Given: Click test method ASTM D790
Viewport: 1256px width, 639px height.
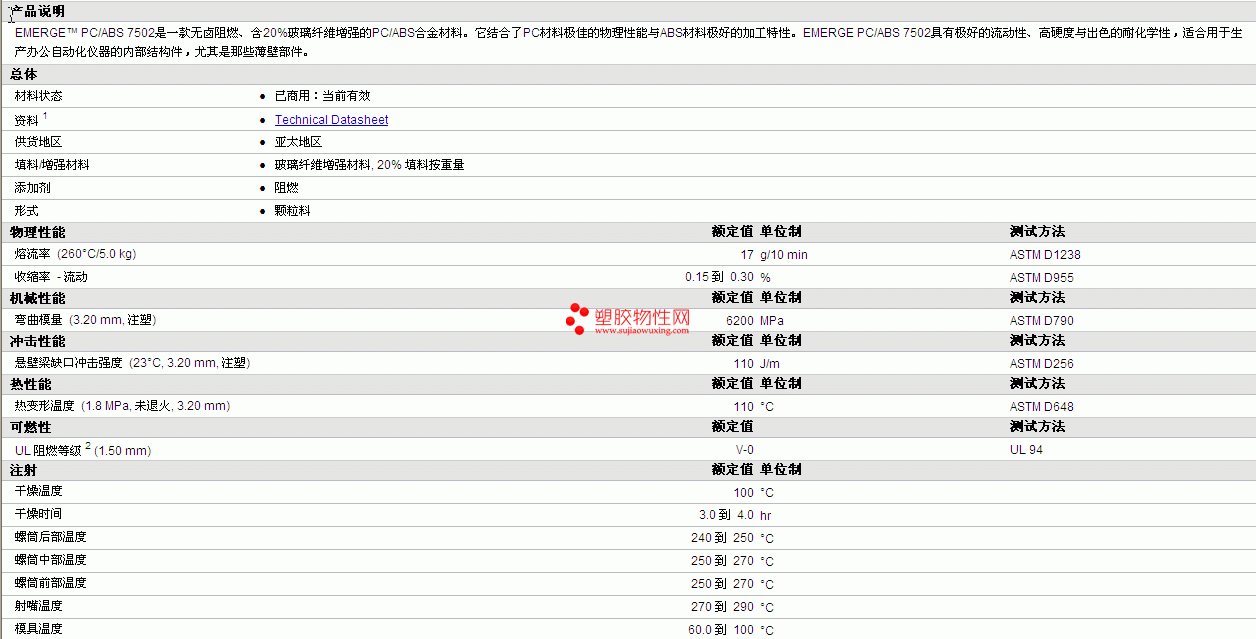Looking at the screenshot, I should pos(1042,321).
